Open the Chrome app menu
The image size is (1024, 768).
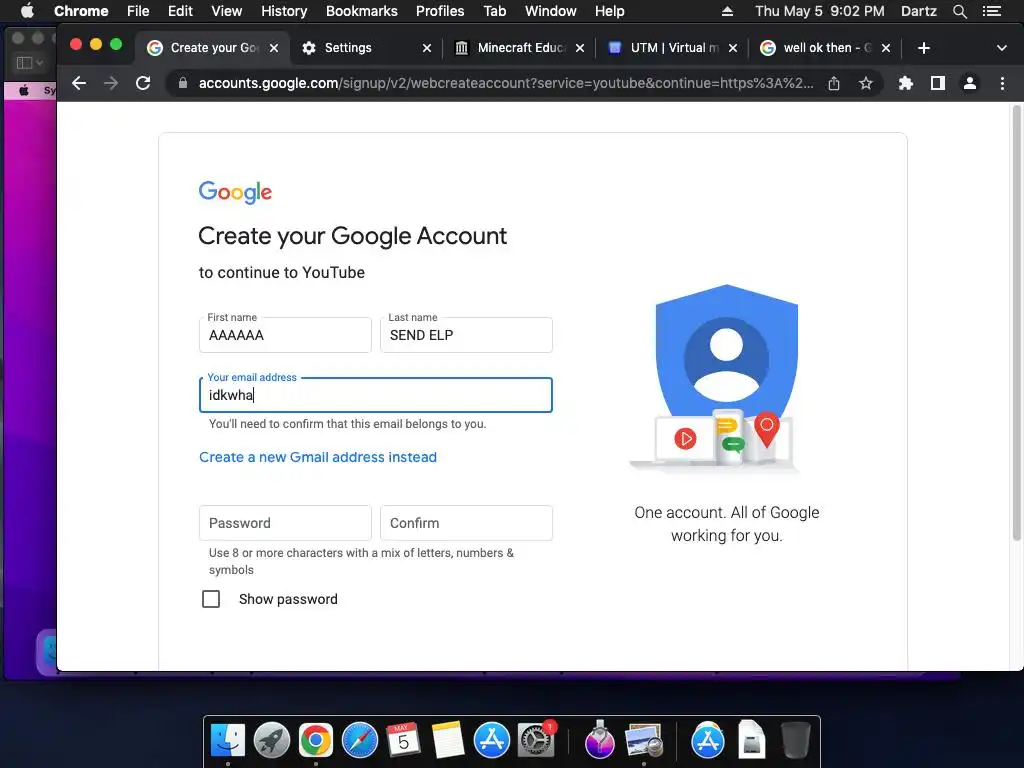(x=81, y=11)
